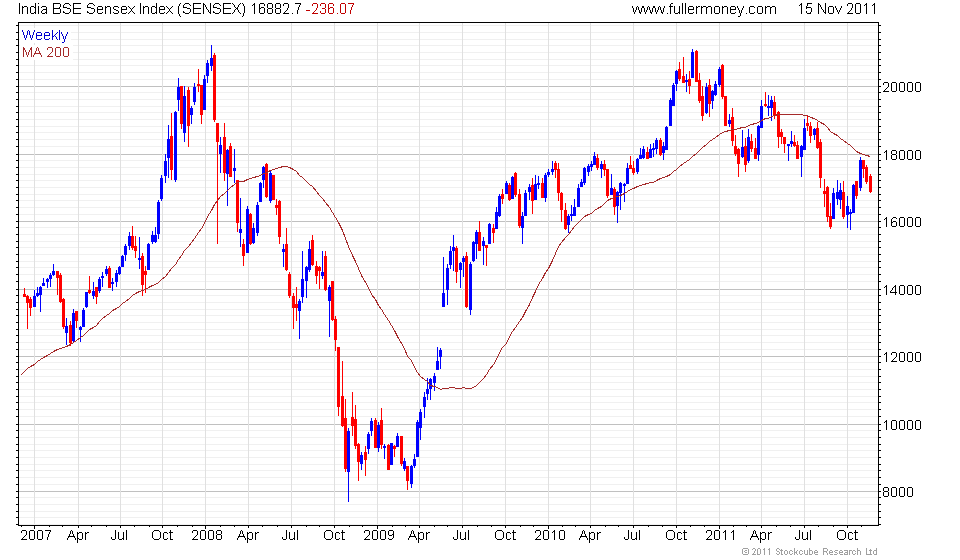Click the Jul label between 2010 and 2011
Viewport: 960px width, 560px height.
click(632, 536)
